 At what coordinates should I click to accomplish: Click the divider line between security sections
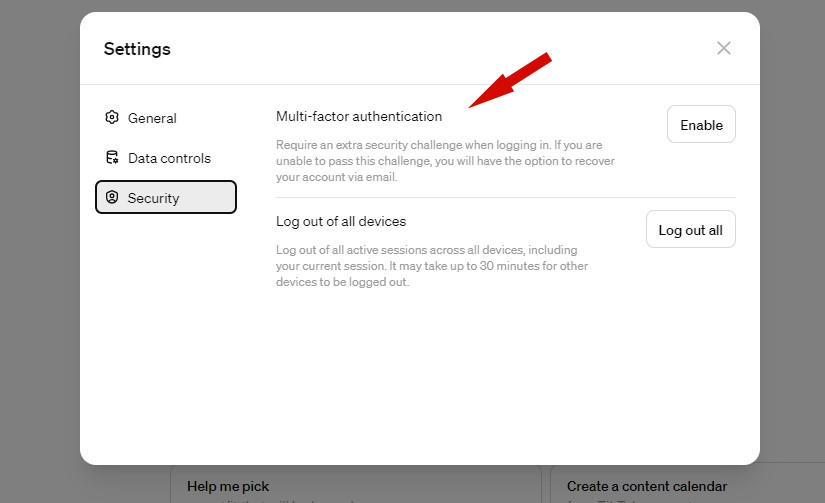point(506,198)
